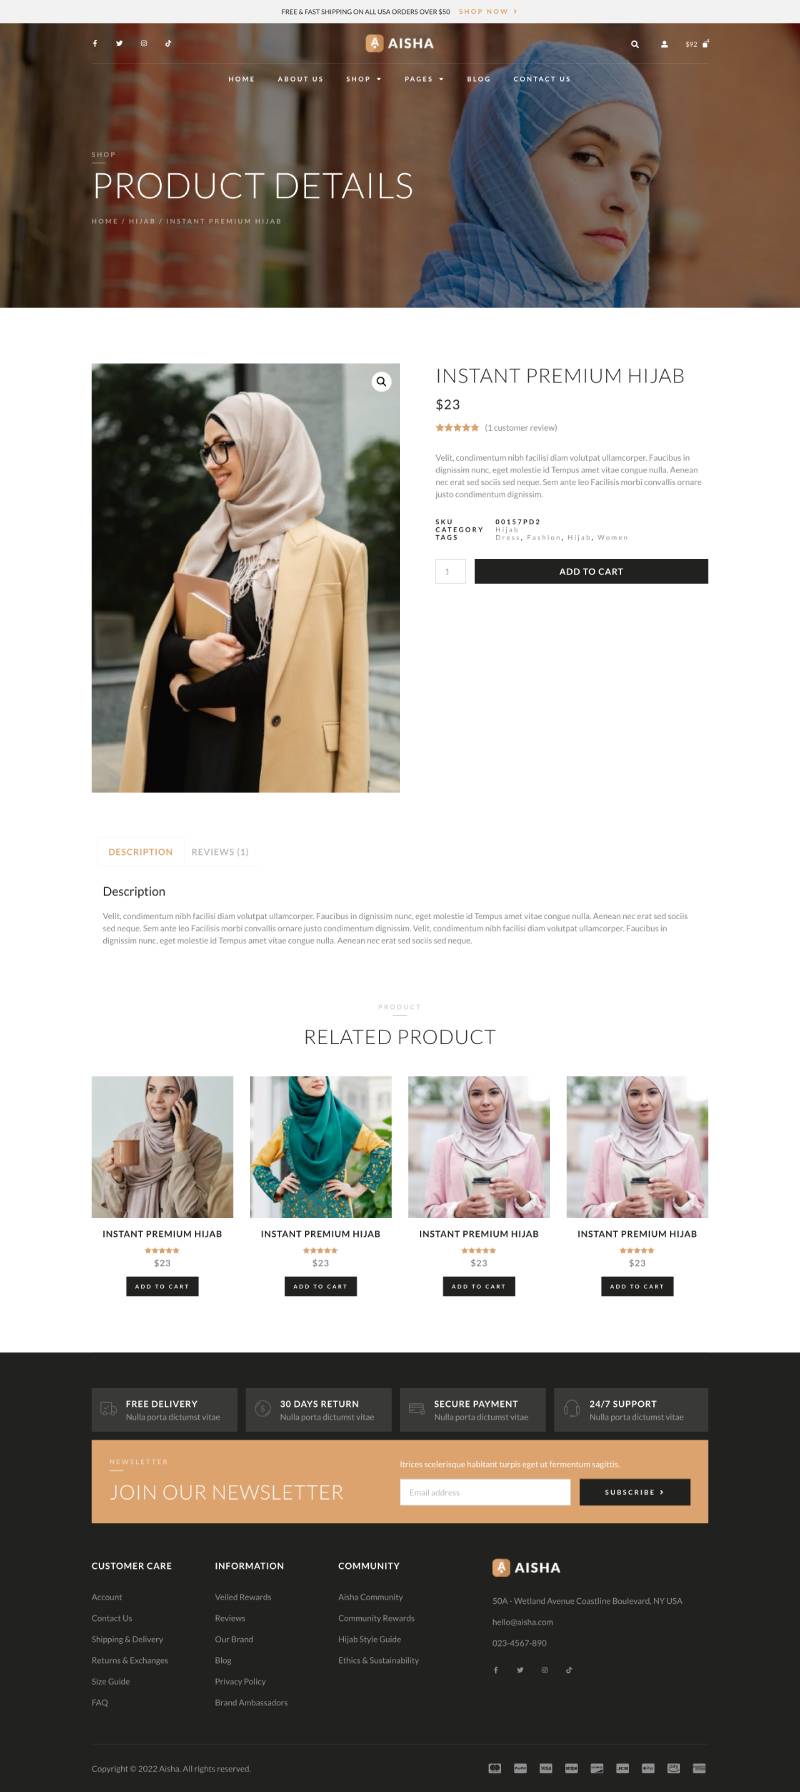Screen dimensions: 800x1792
Task: Zoom product image with magnifier icon
Action: click(381, 382)
